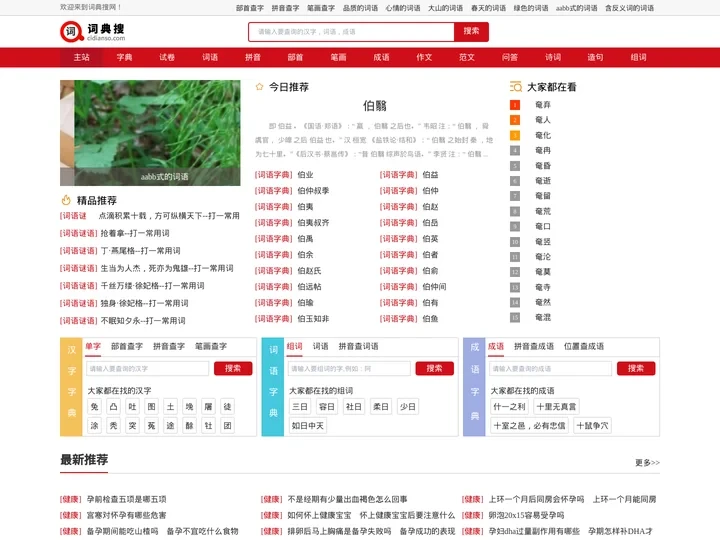Open 词语 in the red navigation bar
Viewport: 720px width, 540px height.
210,57
